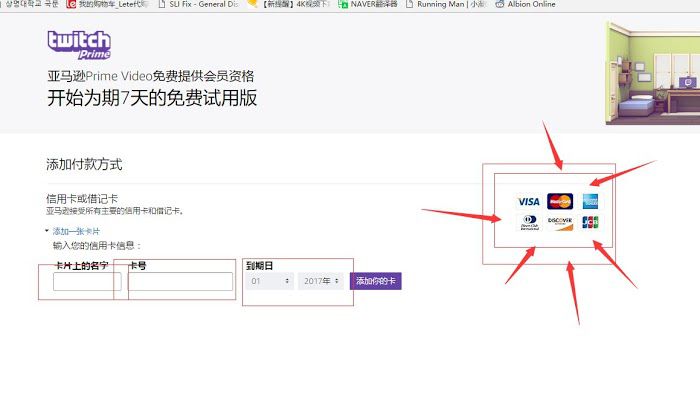This screenshot has width=700, height=404.
Task: Click the JCB card icon
Action: (590, 222)
